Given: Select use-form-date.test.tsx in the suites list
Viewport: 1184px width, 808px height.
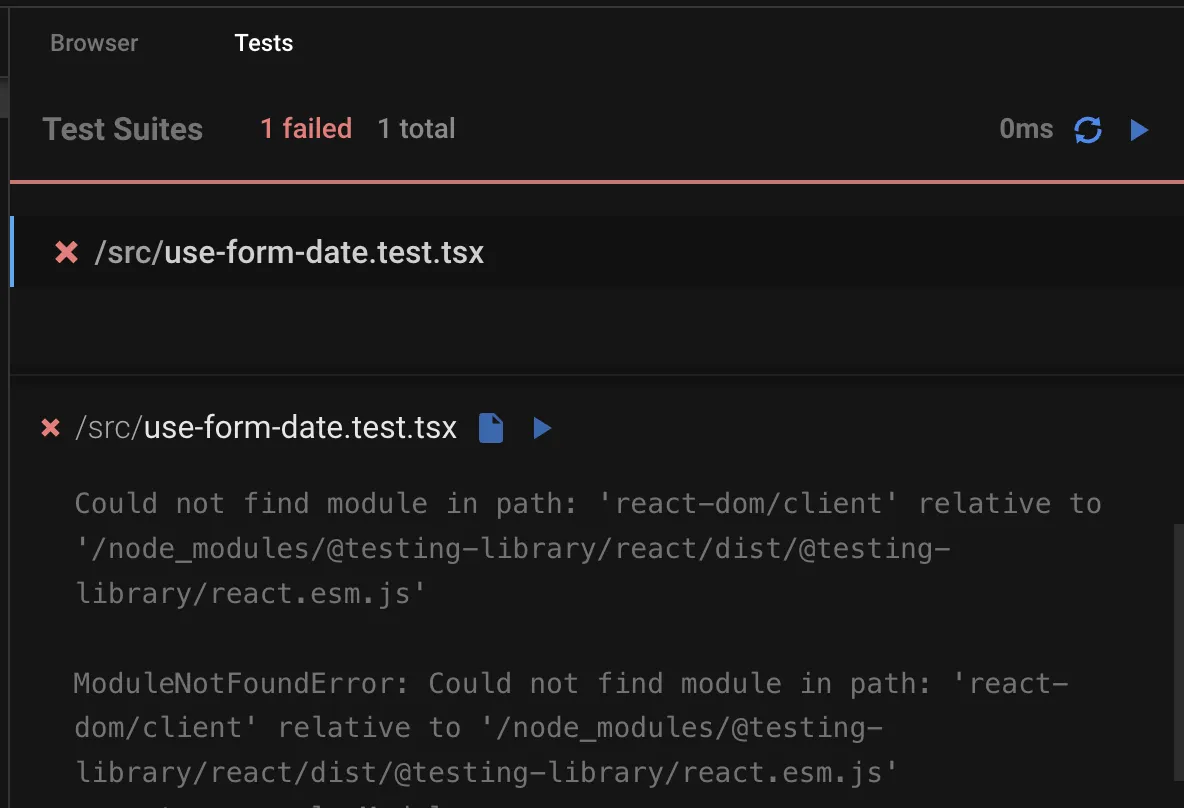Looking at the screenshot, I should 323,253.
